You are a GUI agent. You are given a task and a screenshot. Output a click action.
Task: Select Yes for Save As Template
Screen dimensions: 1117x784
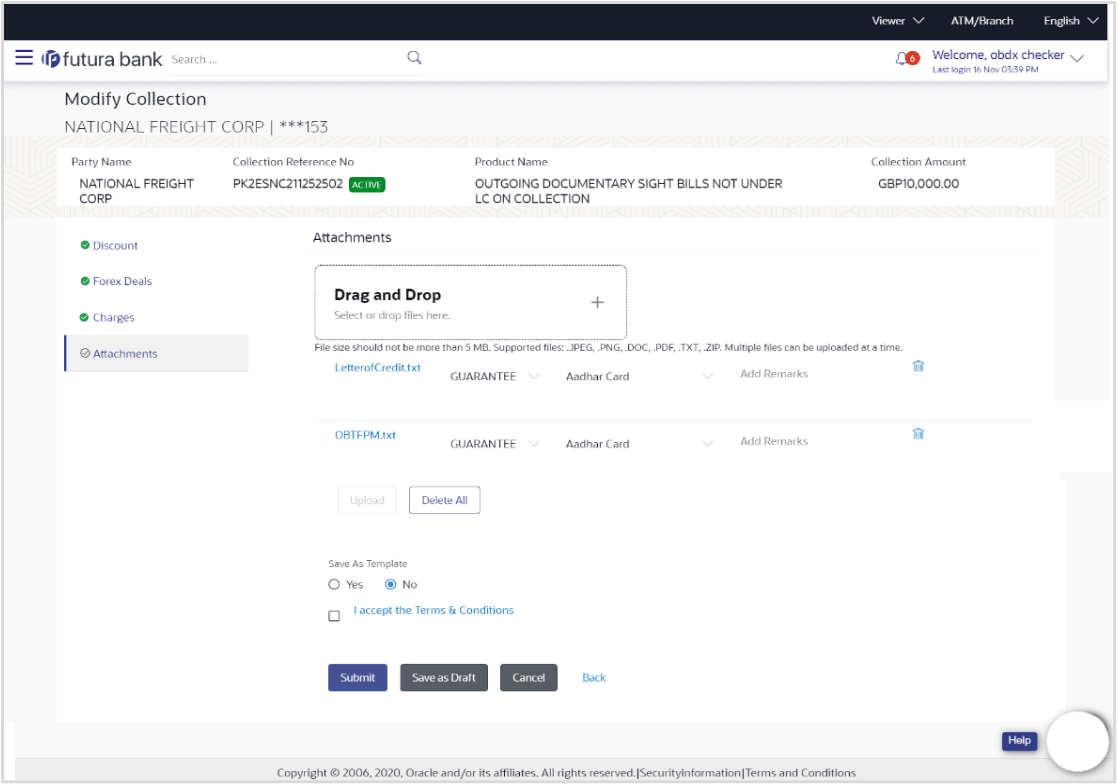coord(334,585)
